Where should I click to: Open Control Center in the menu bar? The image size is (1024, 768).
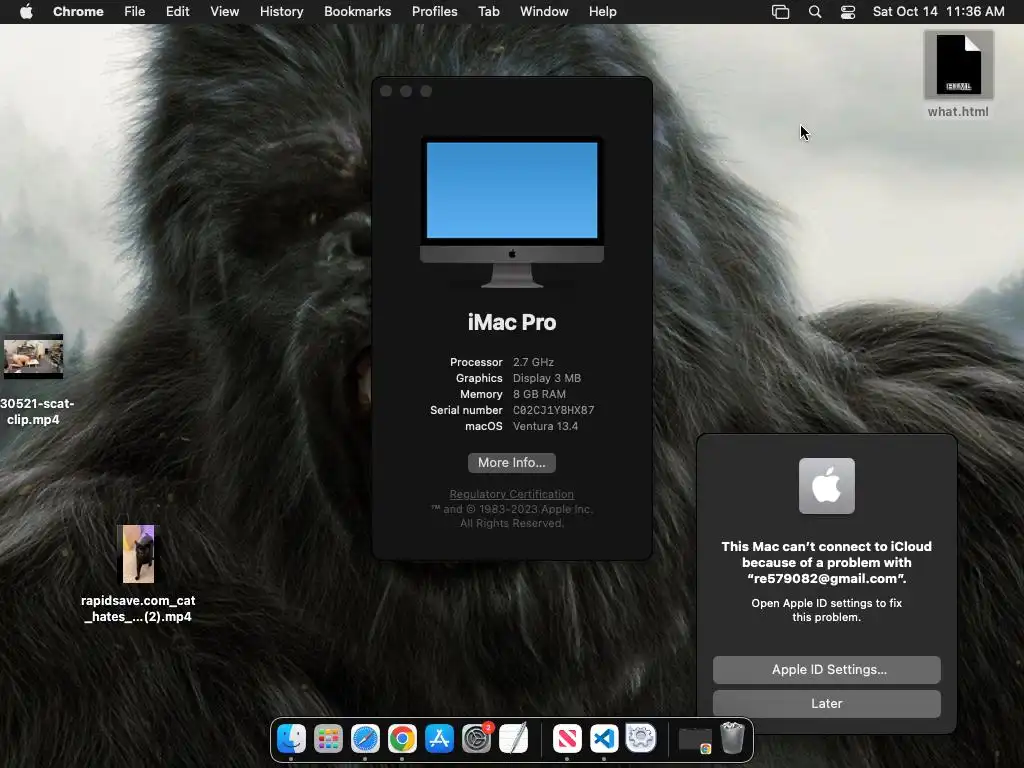pos(848,12)
